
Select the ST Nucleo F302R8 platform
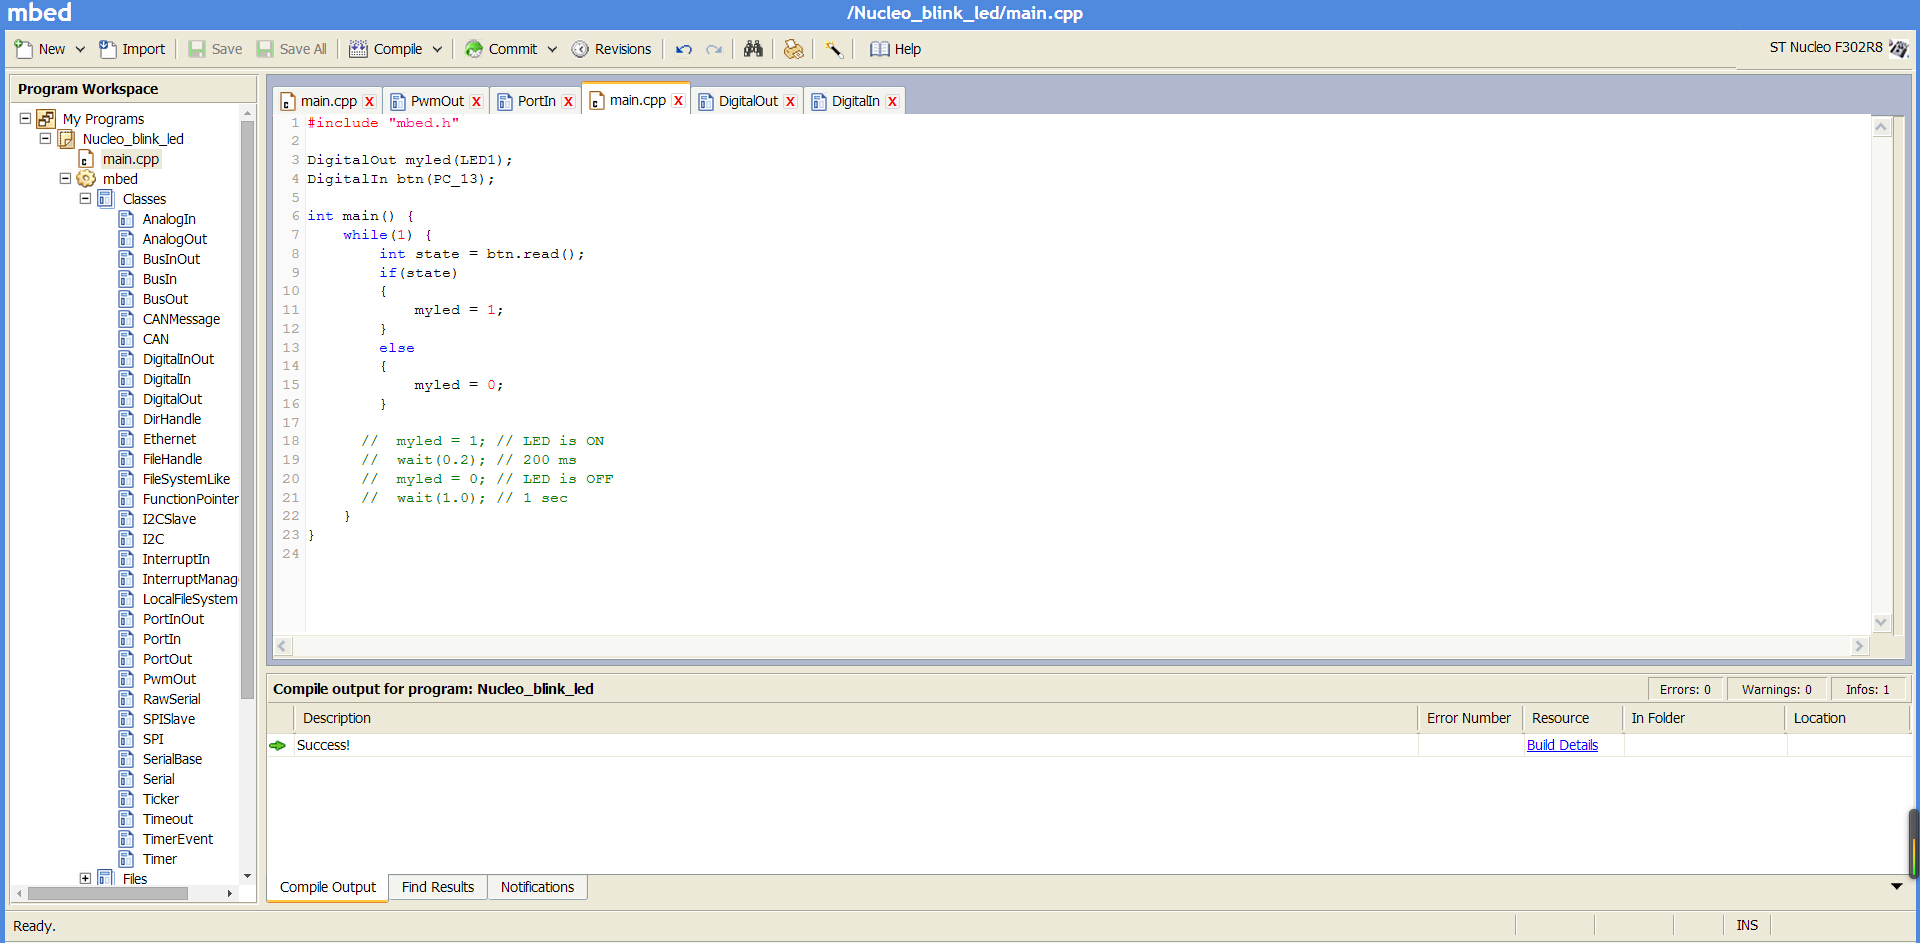[x=1838, y=47]
